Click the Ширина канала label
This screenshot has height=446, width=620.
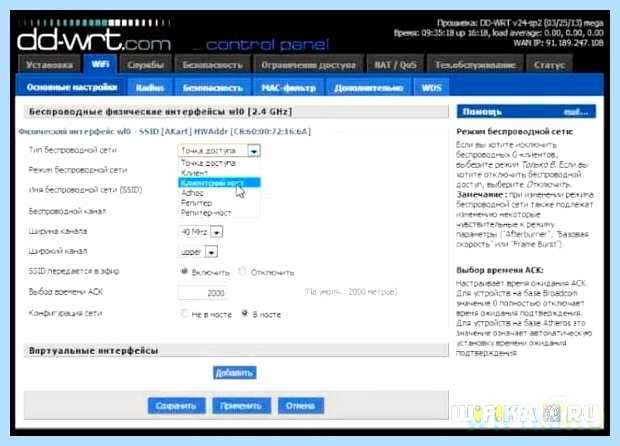[x=58, y=231]
